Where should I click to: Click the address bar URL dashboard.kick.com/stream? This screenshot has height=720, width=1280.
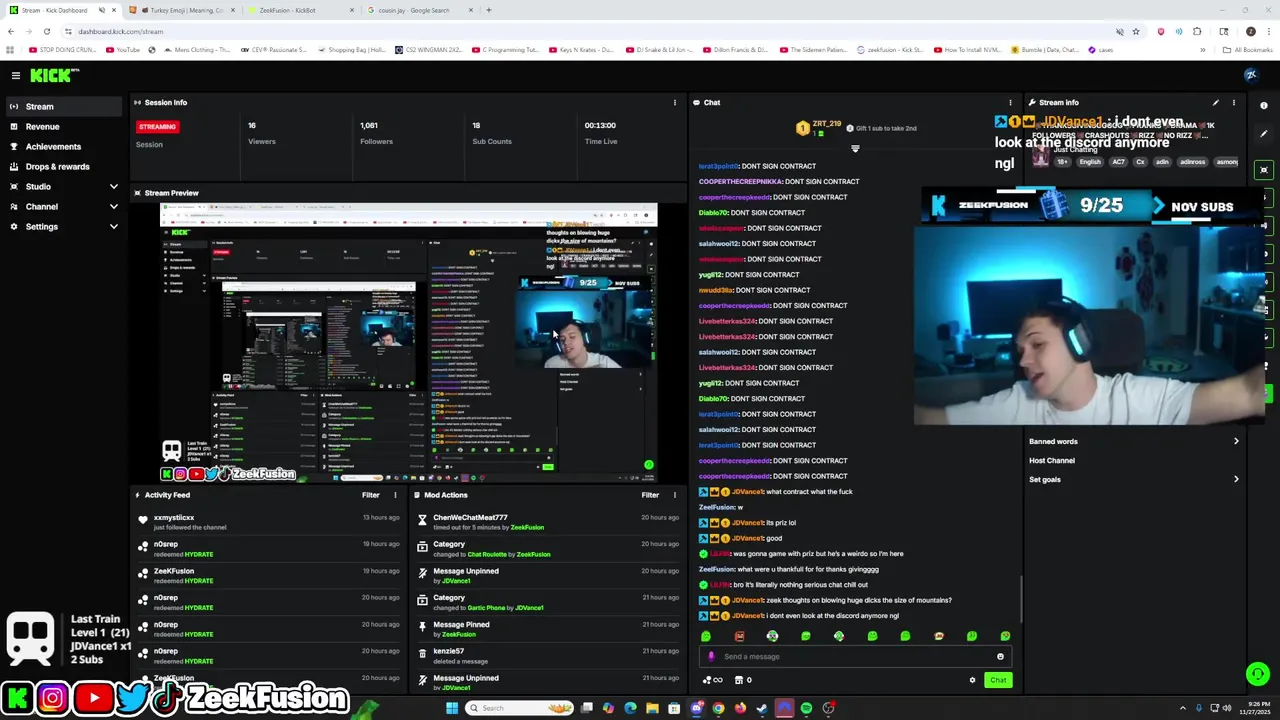click(121, 31)
